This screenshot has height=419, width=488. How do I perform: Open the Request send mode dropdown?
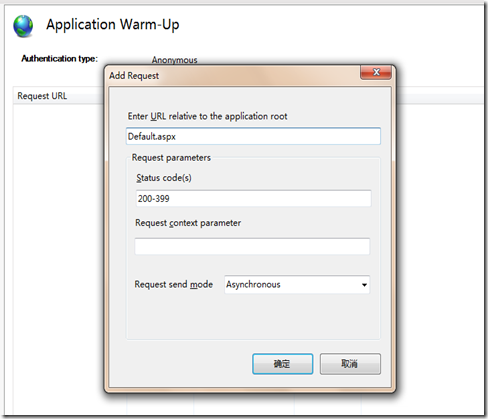(297, 285)
